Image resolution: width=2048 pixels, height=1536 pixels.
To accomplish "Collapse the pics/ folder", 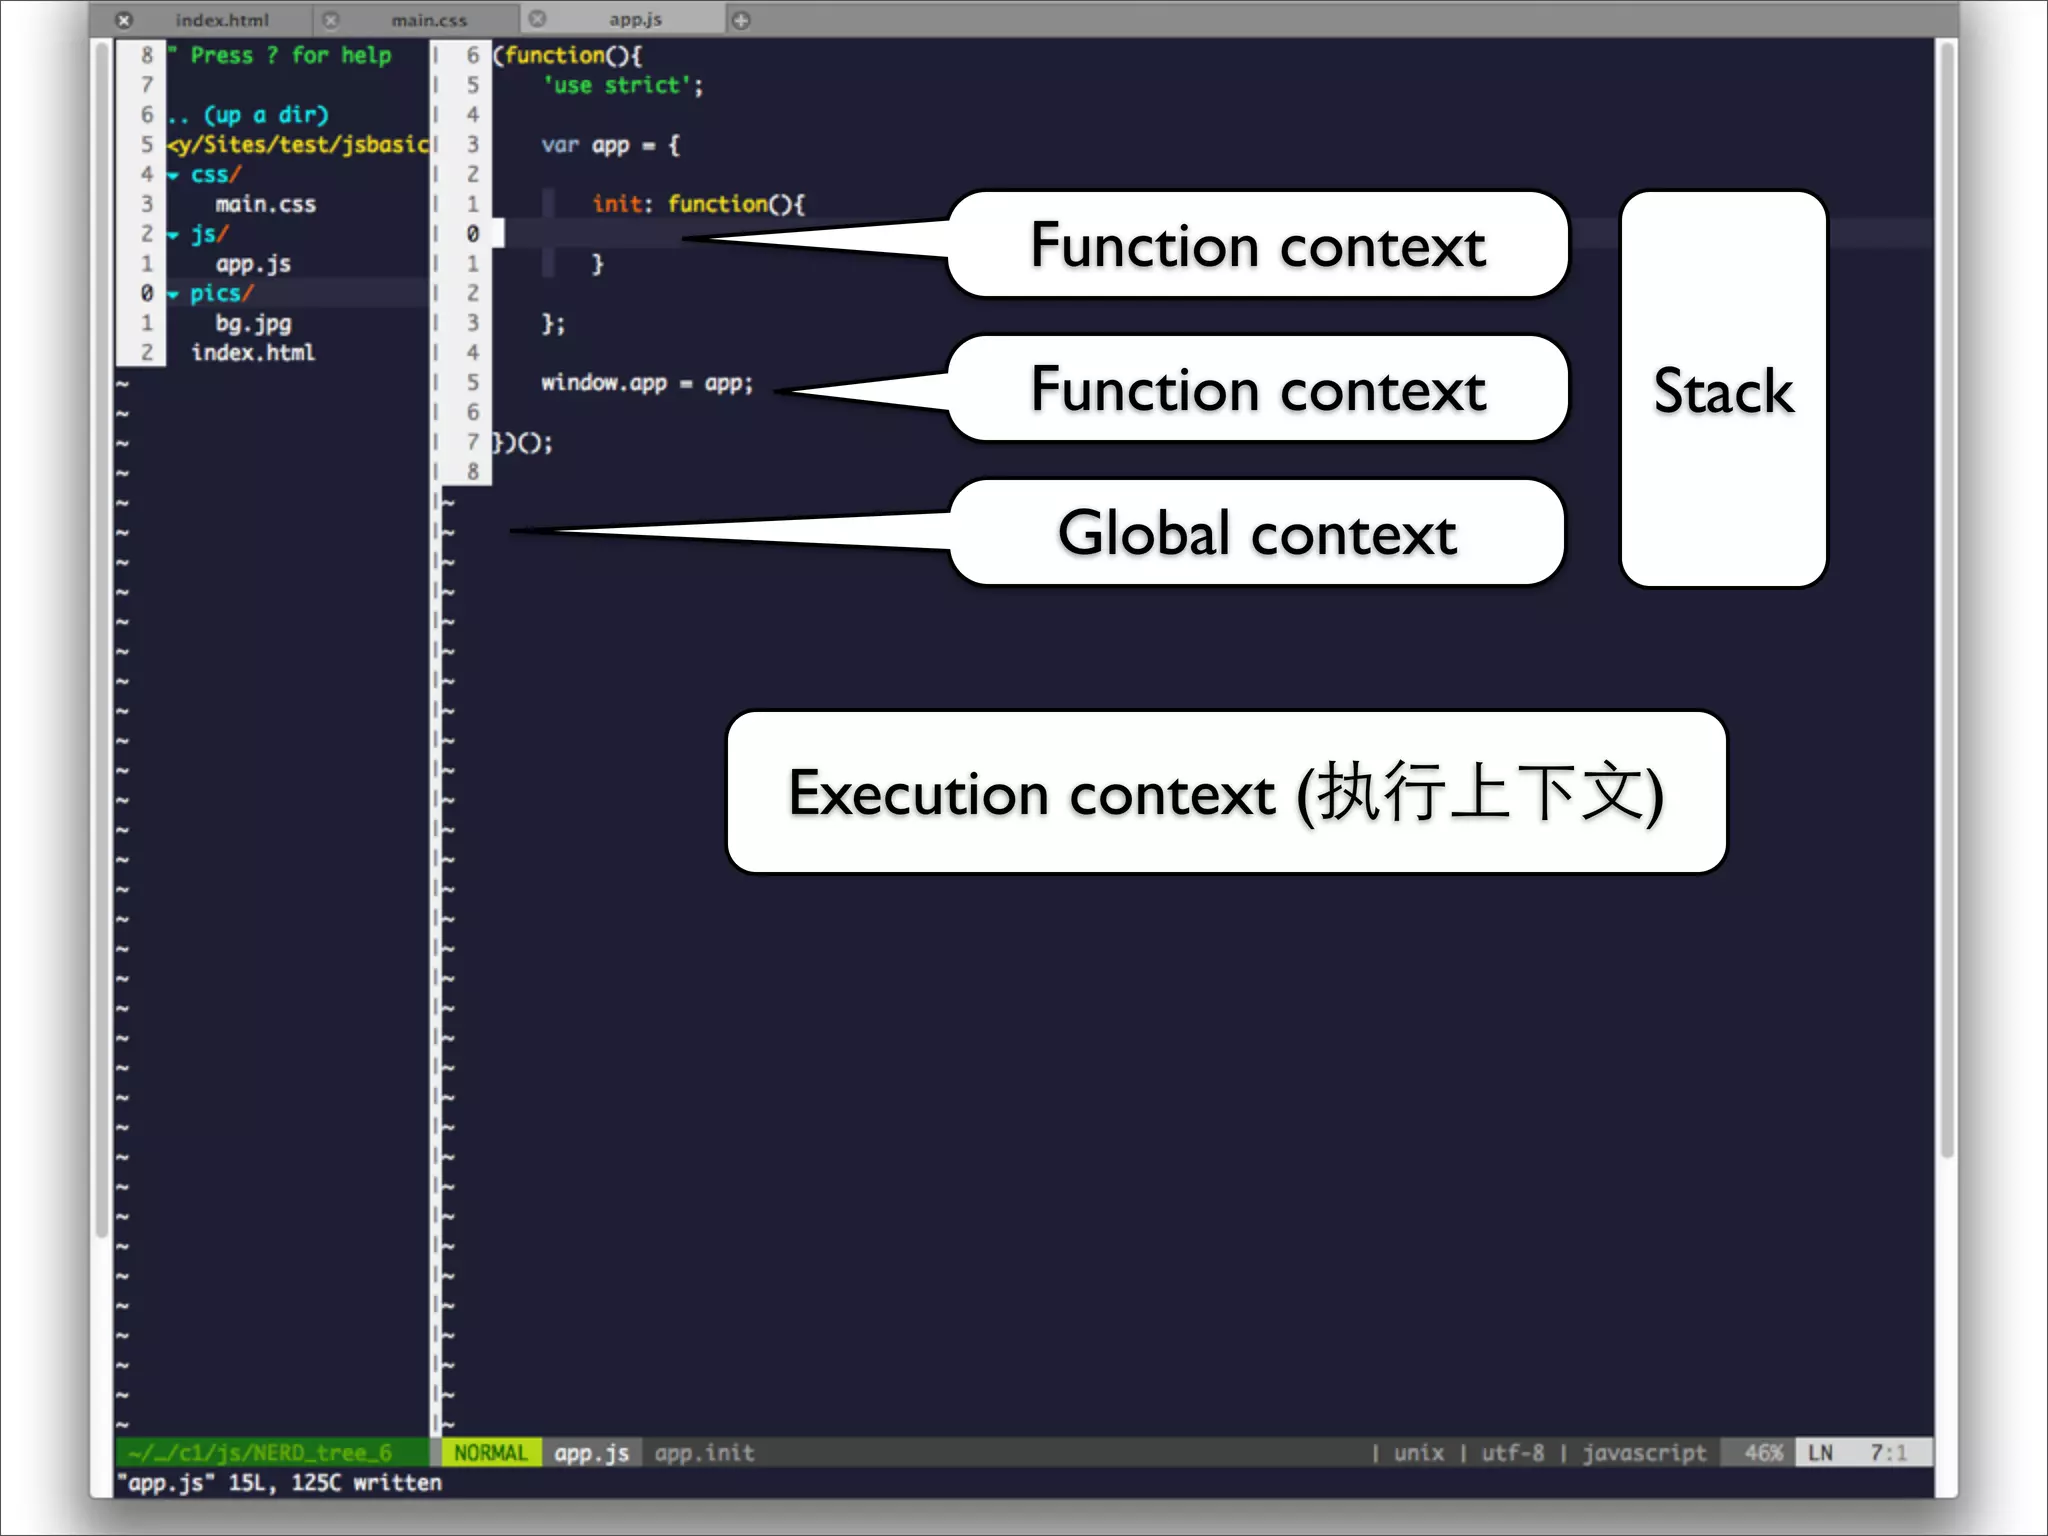I will tap(173, 295).
